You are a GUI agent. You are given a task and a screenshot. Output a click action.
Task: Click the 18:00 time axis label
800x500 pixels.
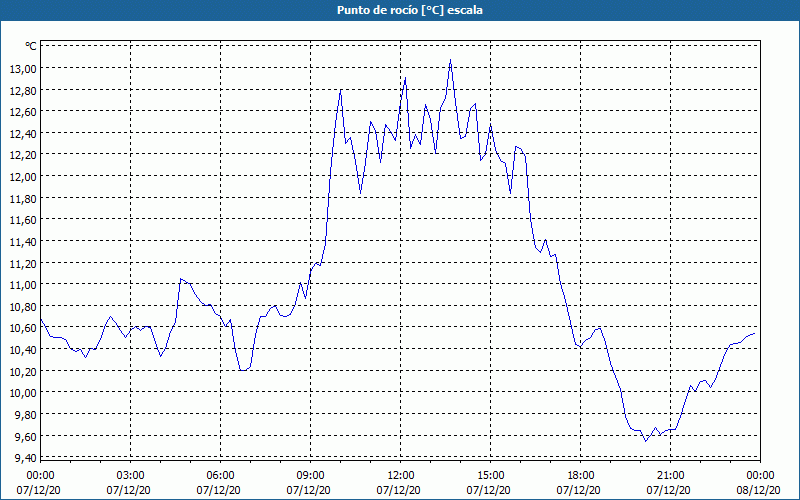581,476
